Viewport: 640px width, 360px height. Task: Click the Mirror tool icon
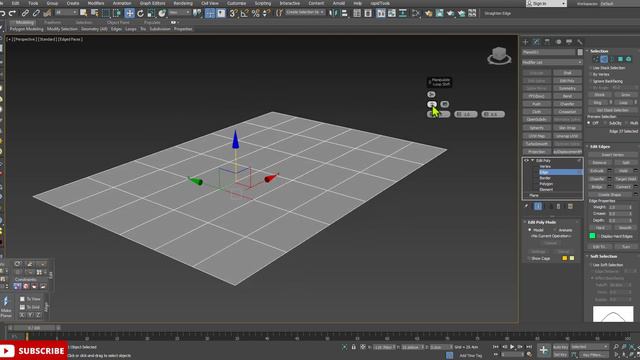click(x=334, y=13)
